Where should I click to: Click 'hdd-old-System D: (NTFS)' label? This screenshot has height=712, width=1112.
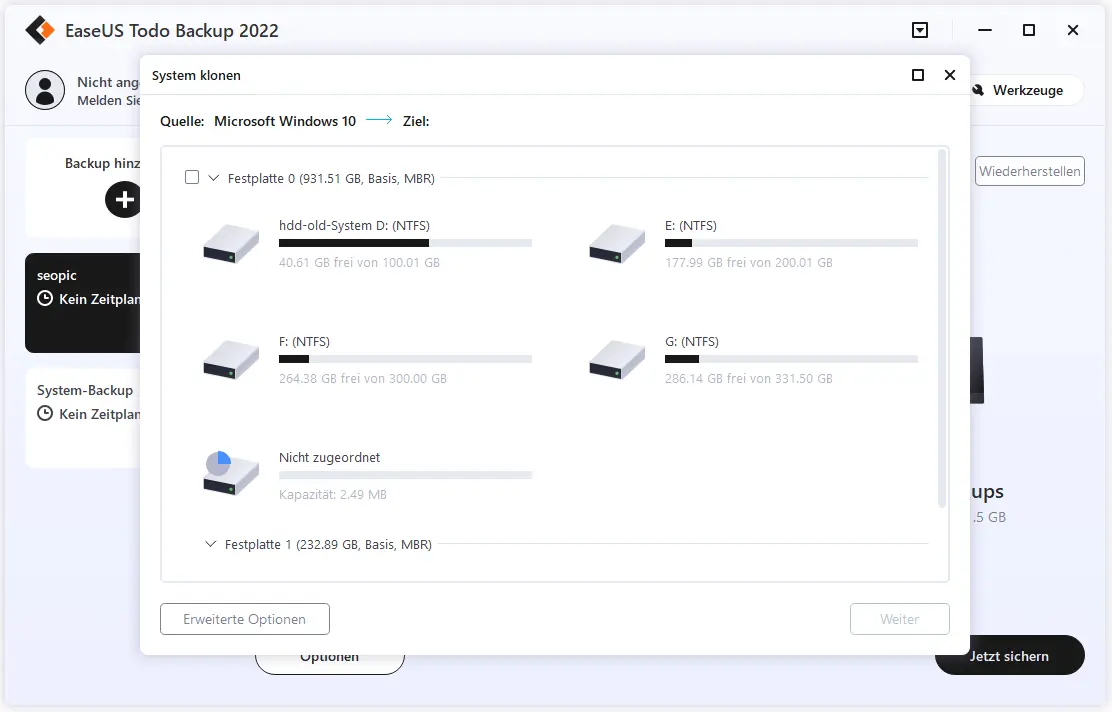coord(355,226)
